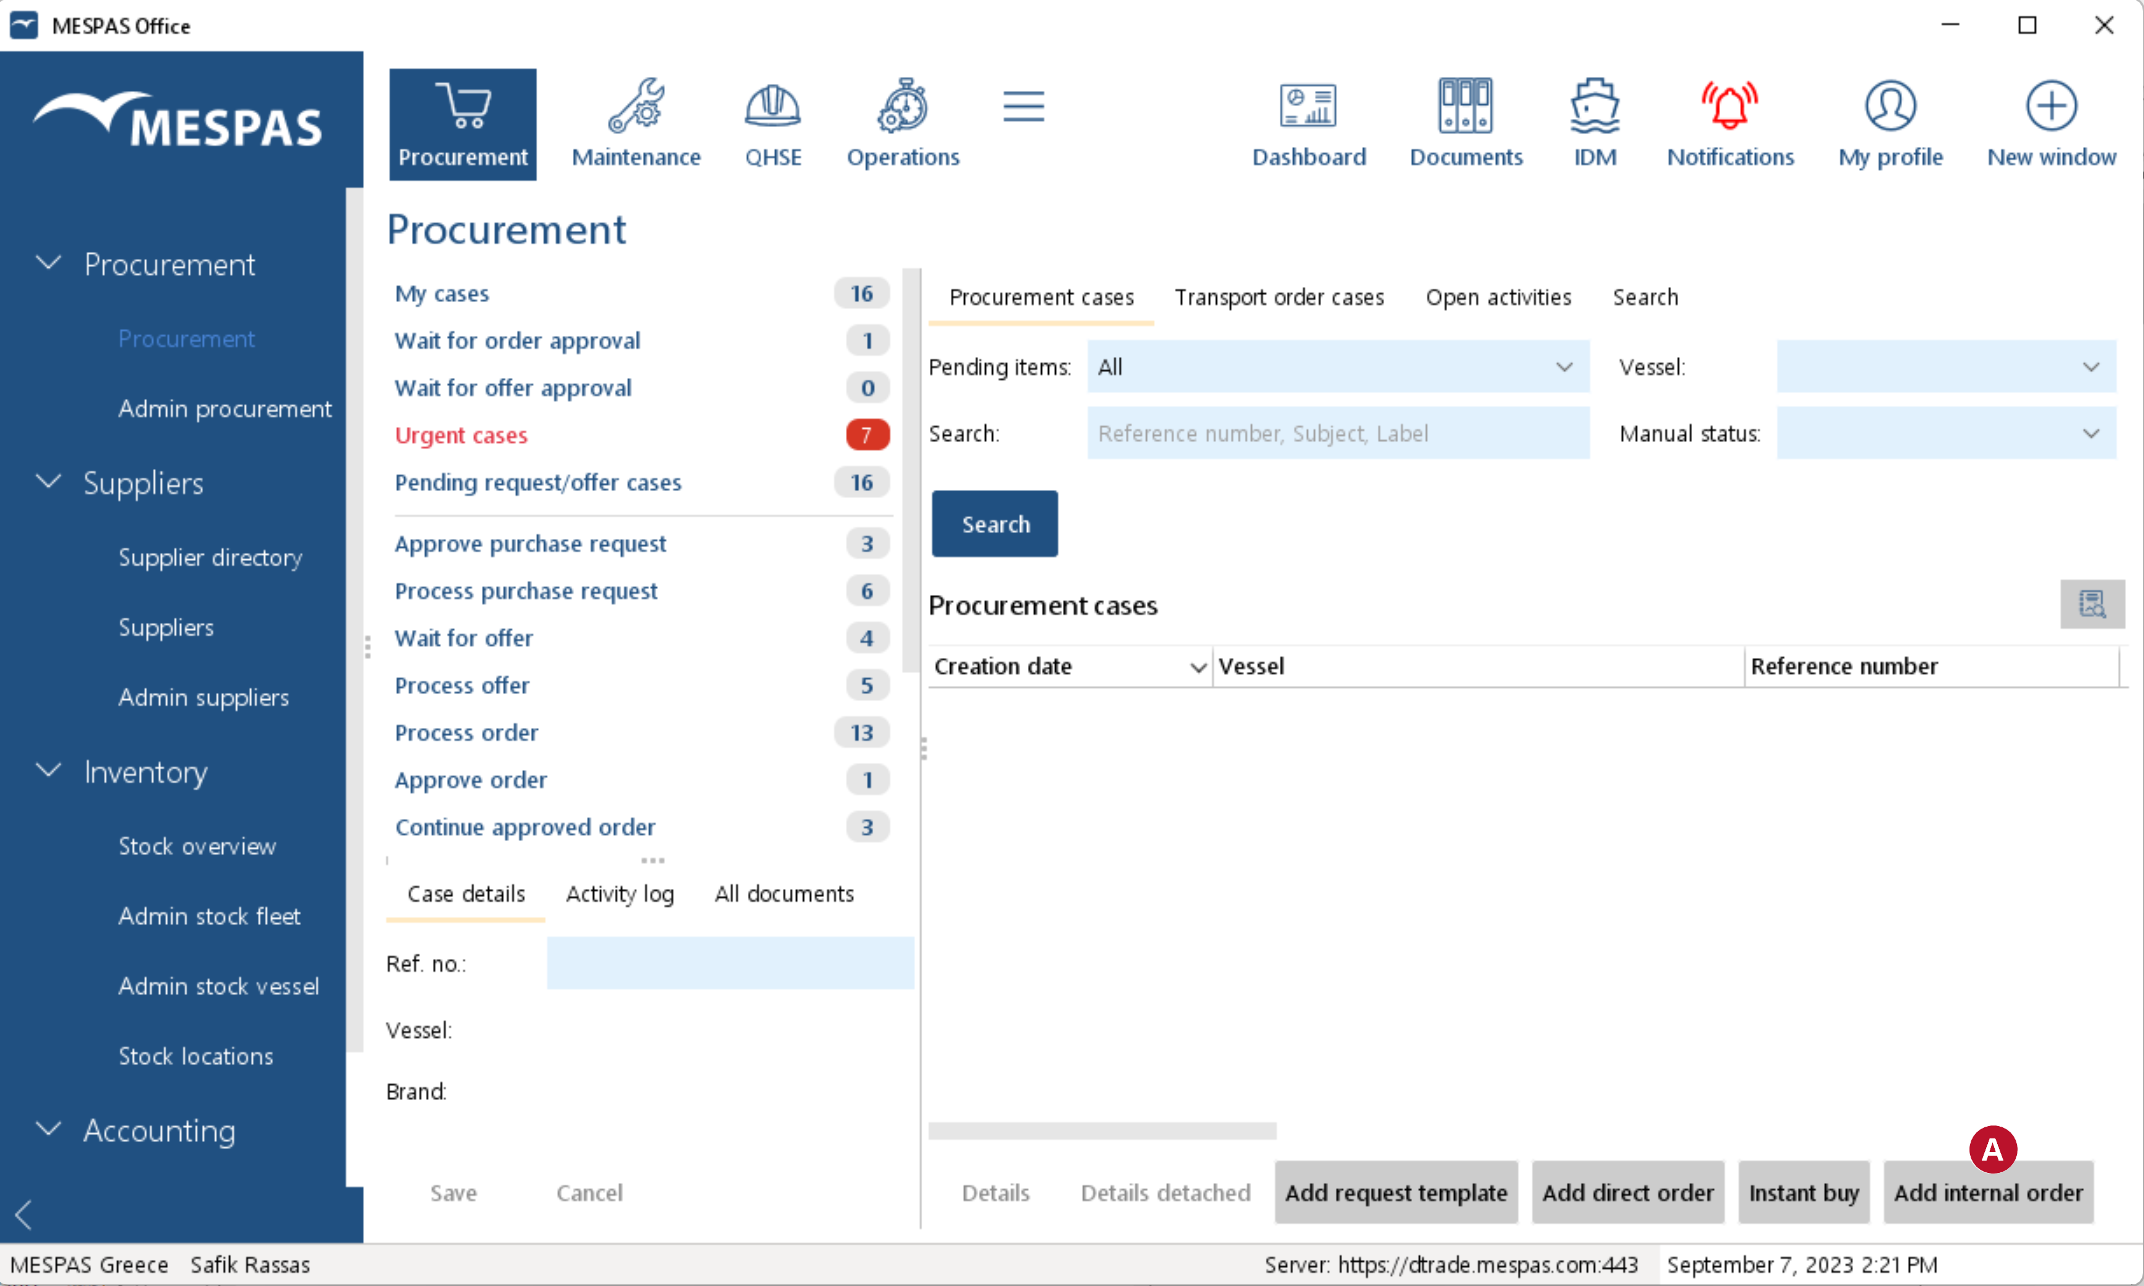
Task: Select Approve purchase request filter
Action: [640, 543]
